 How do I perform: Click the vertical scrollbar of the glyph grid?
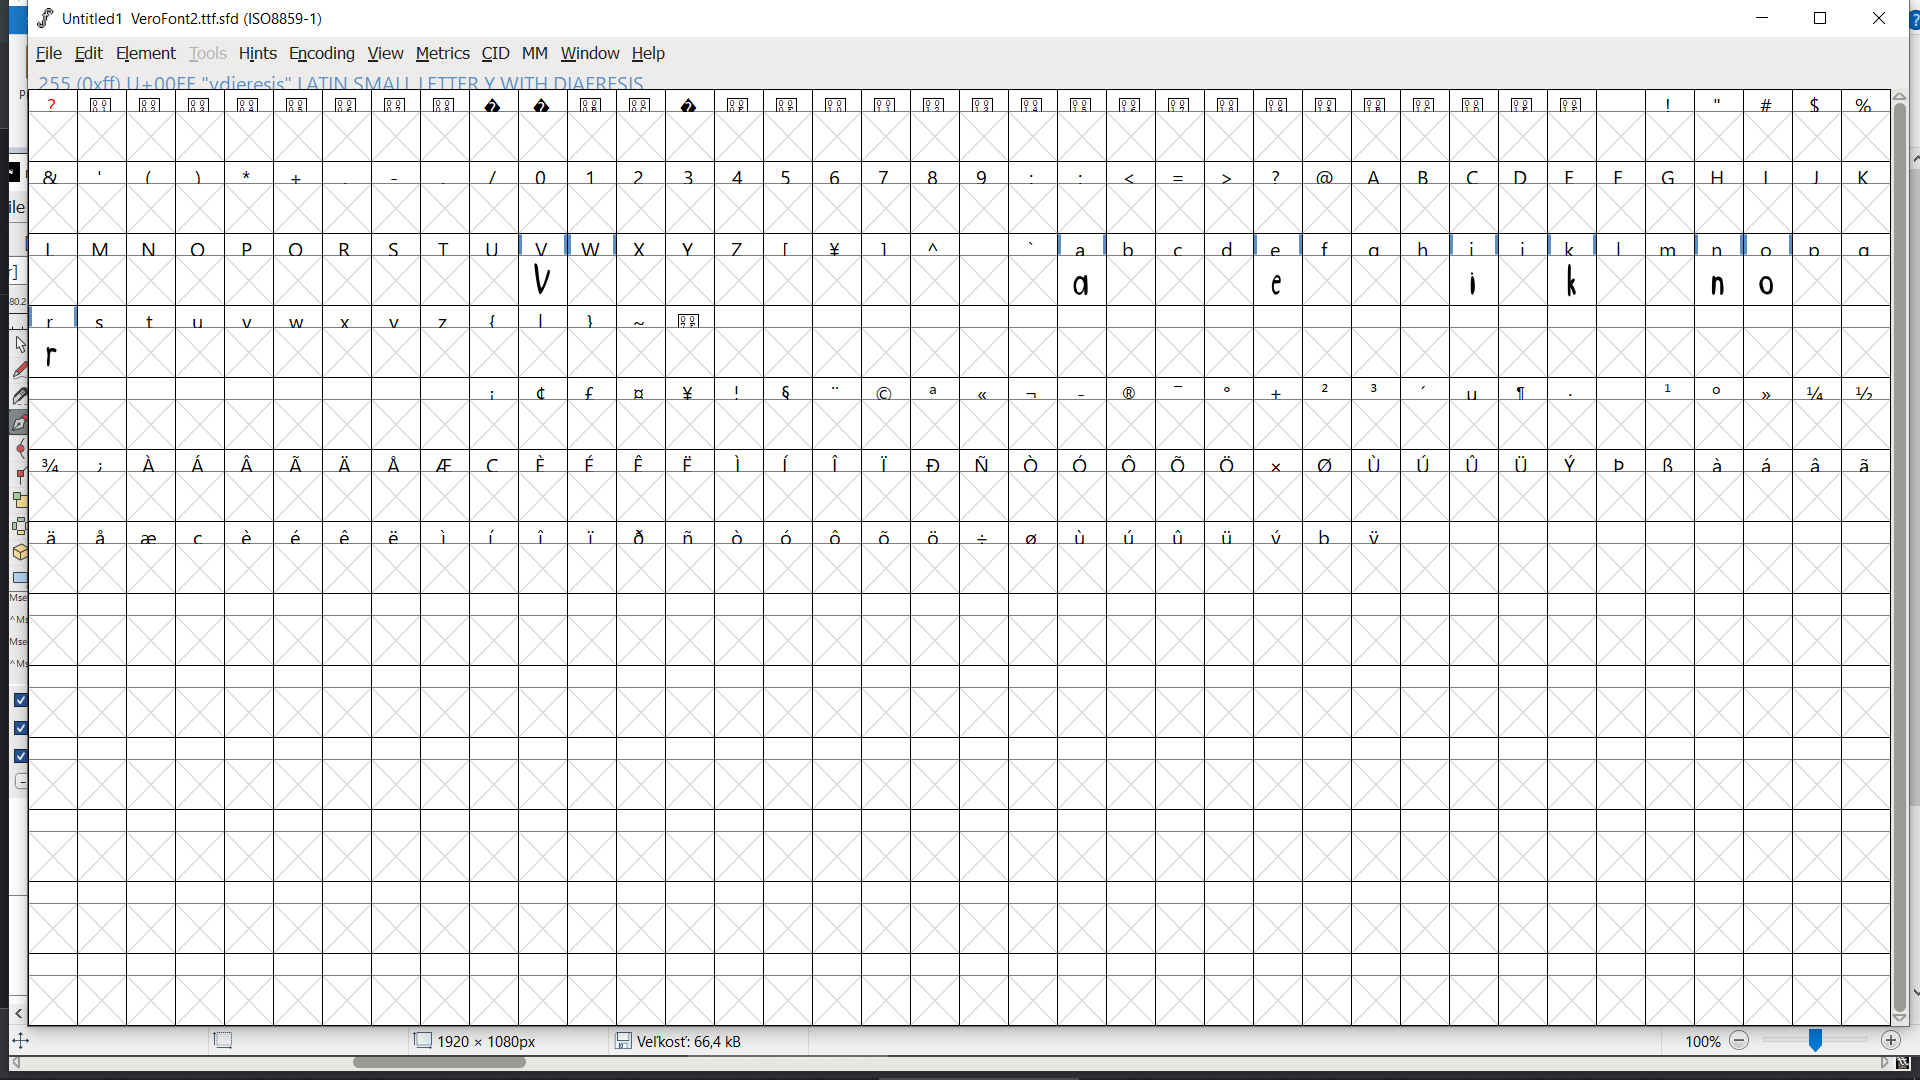click(x=1900, y=558)
